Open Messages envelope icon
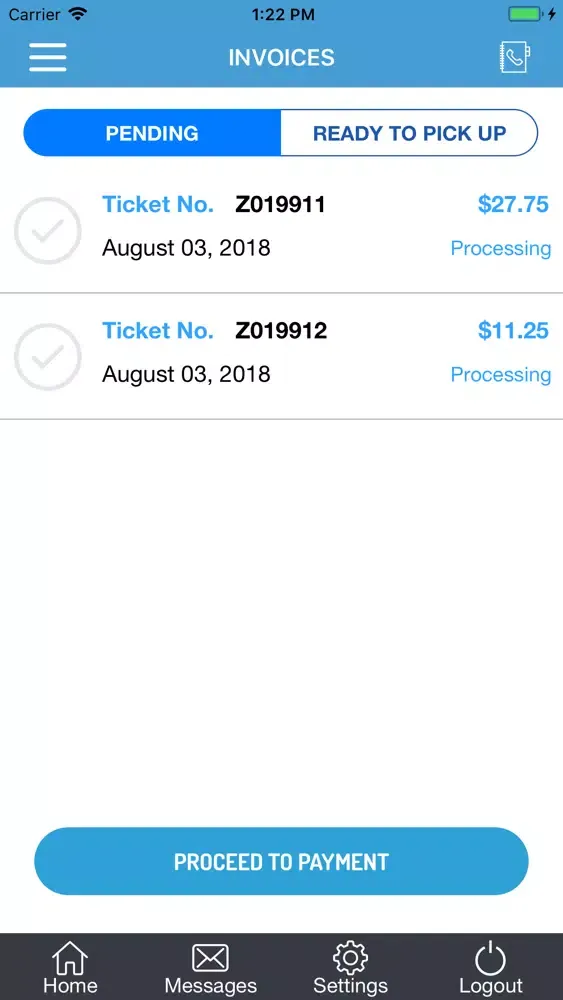 (x=210, y=959)
